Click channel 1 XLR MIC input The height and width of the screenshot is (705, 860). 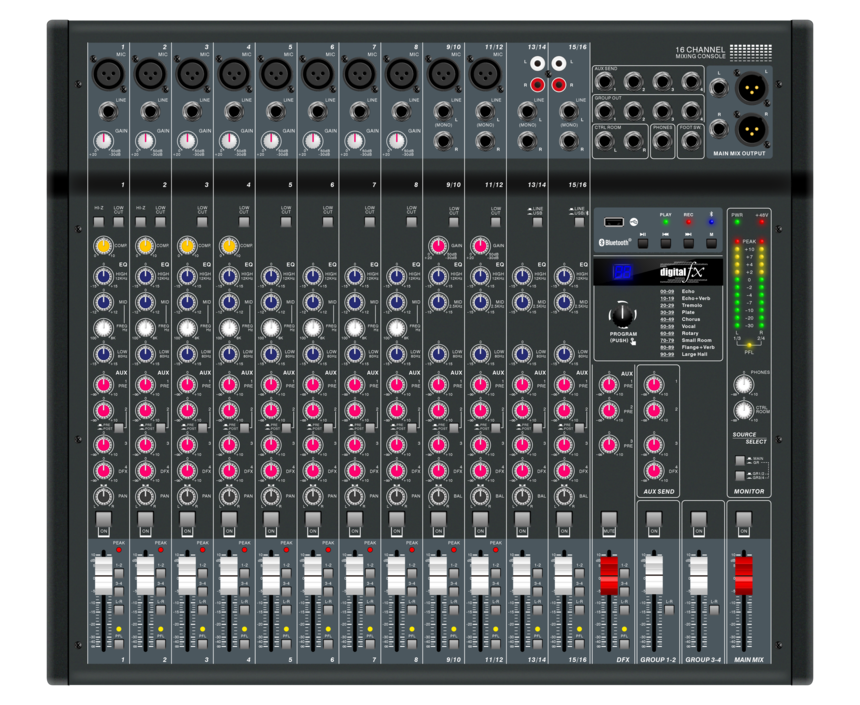(108, 74)
